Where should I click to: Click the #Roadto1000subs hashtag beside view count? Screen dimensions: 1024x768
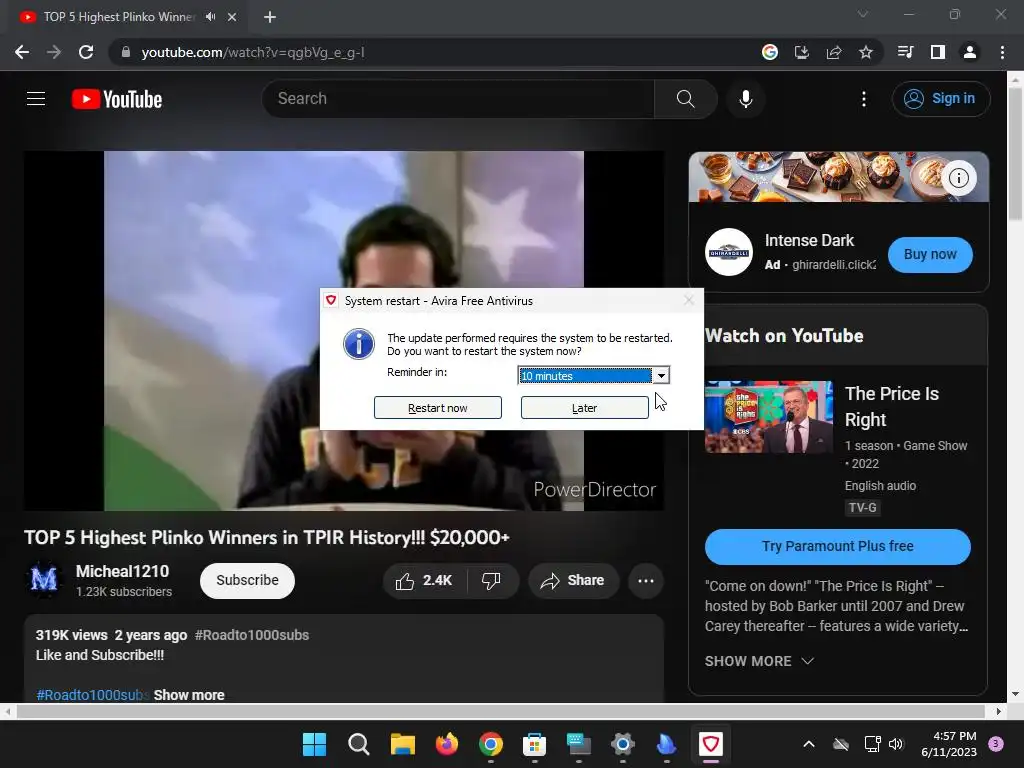(251, 635)
